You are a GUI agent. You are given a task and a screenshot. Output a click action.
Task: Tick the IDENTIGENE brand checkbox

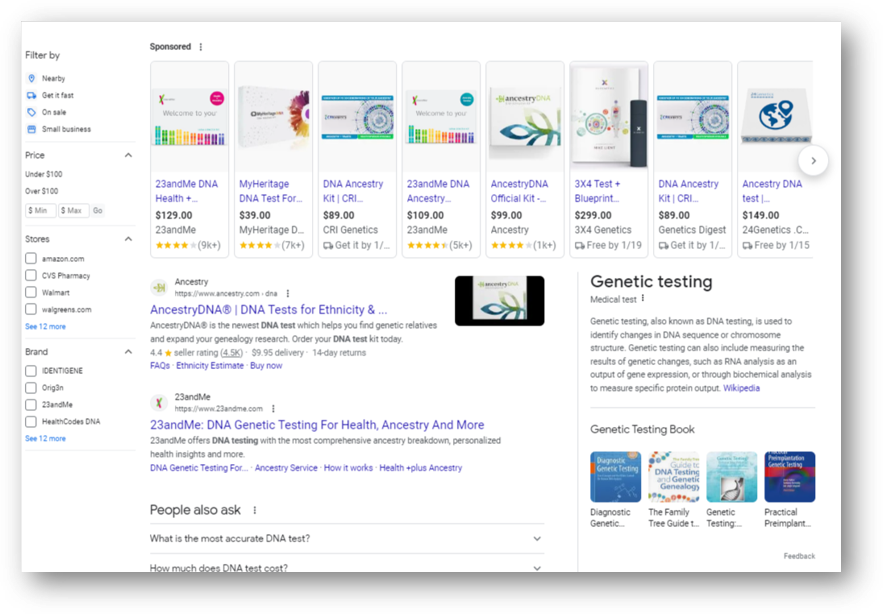pos(31,371)
